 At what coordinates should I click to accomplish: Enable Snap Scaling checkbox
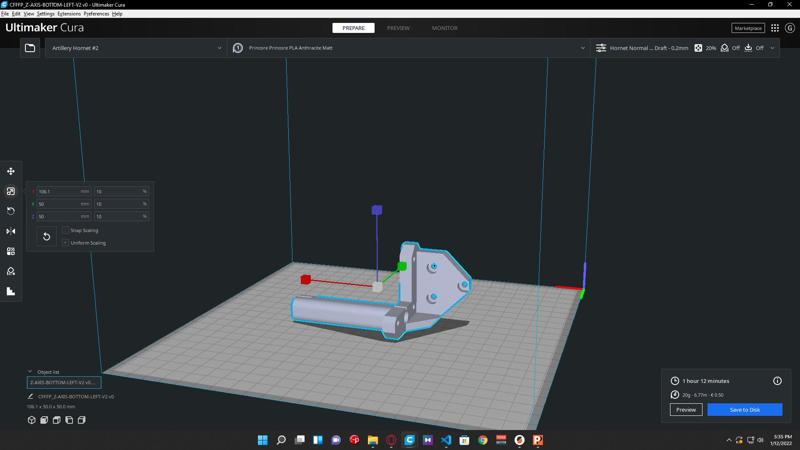coord(66,231)
